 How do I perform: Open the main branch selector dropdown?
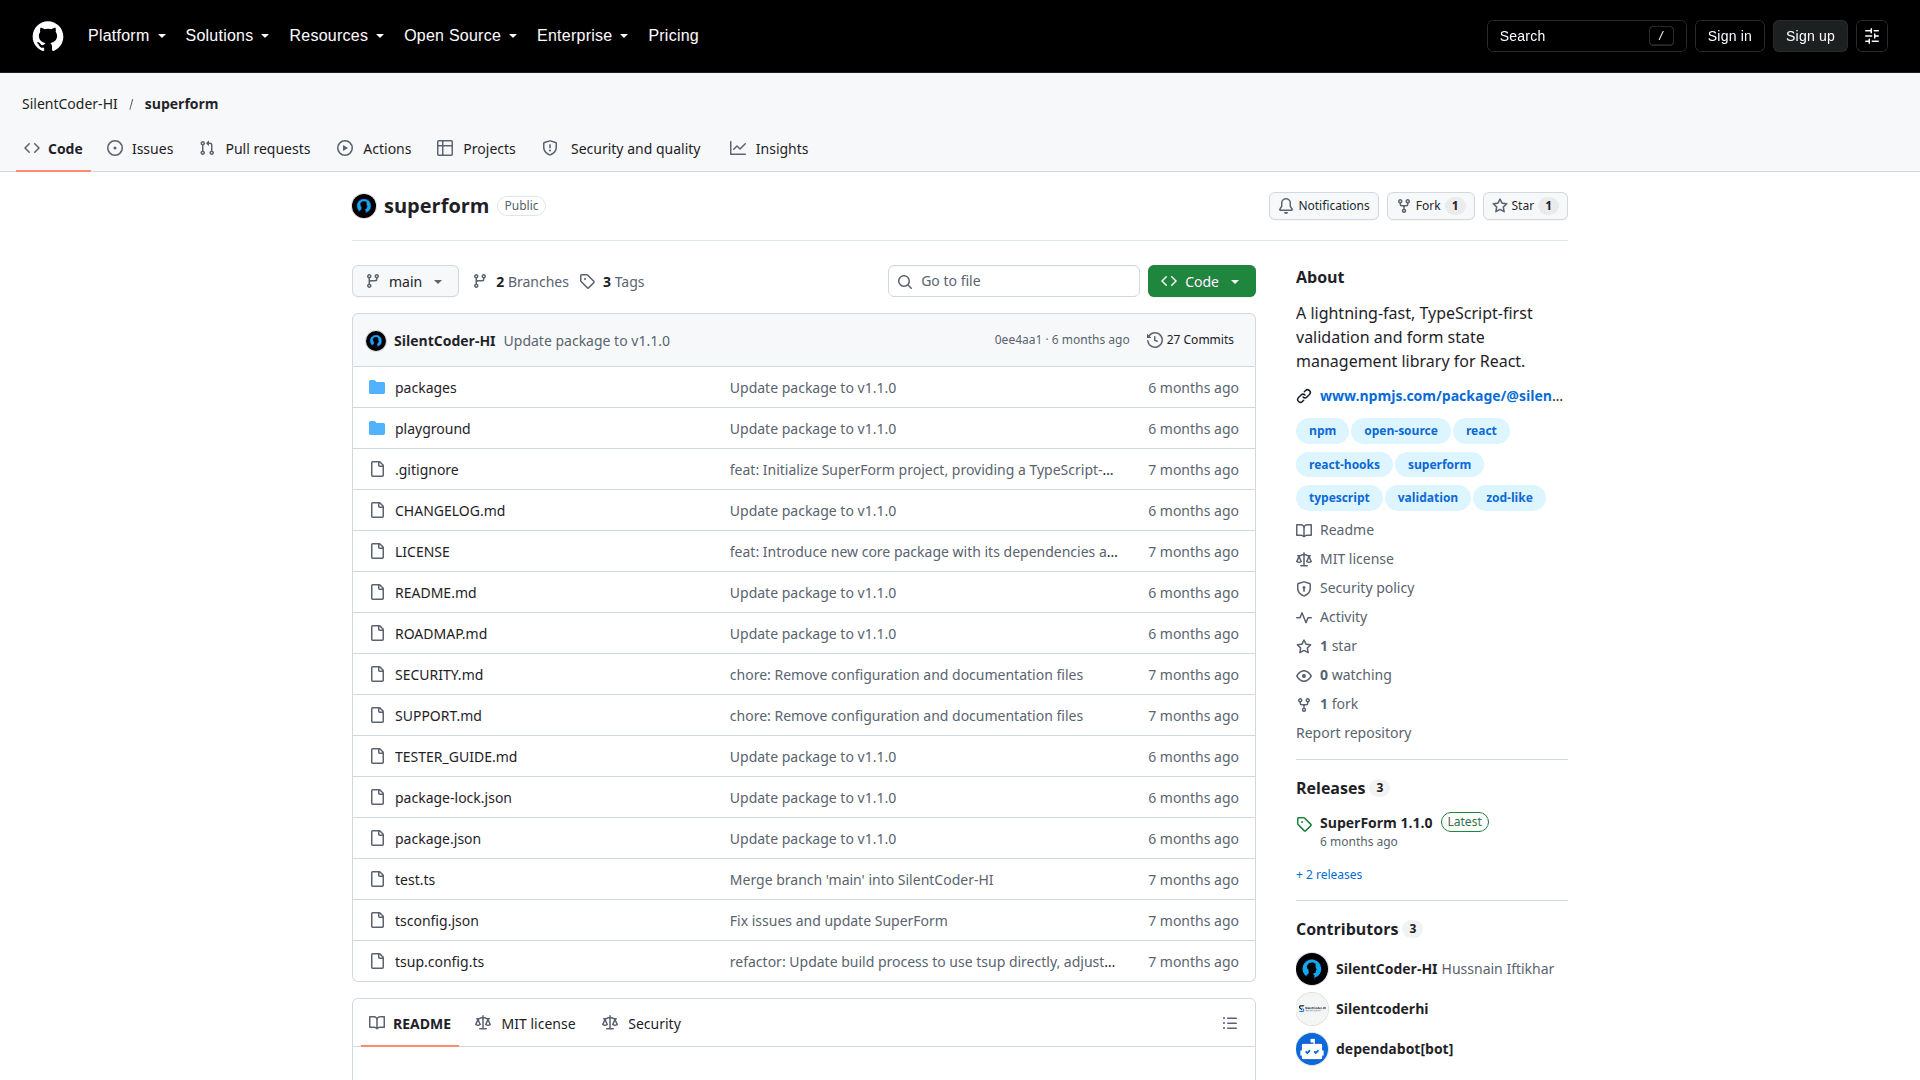click(405, 281)
